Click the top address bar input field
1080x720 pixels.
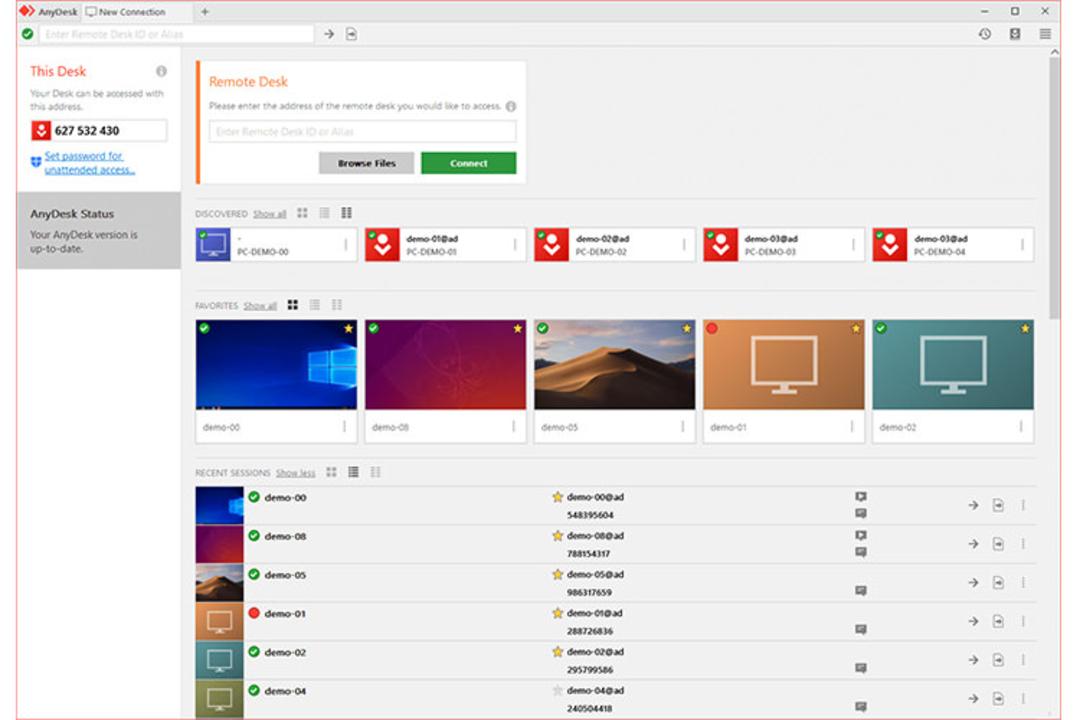(176, 34)
